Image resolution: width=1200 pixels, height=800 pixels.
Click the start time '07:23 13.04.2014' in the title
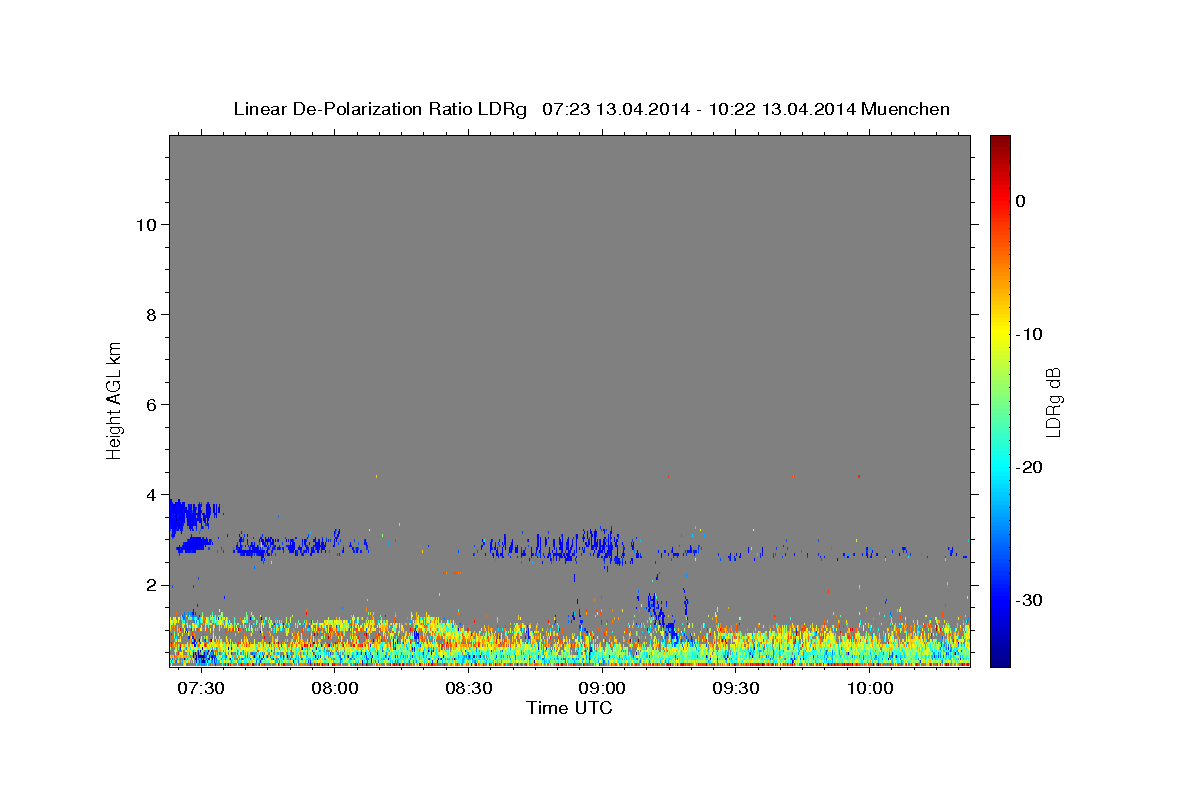[615, 109]
